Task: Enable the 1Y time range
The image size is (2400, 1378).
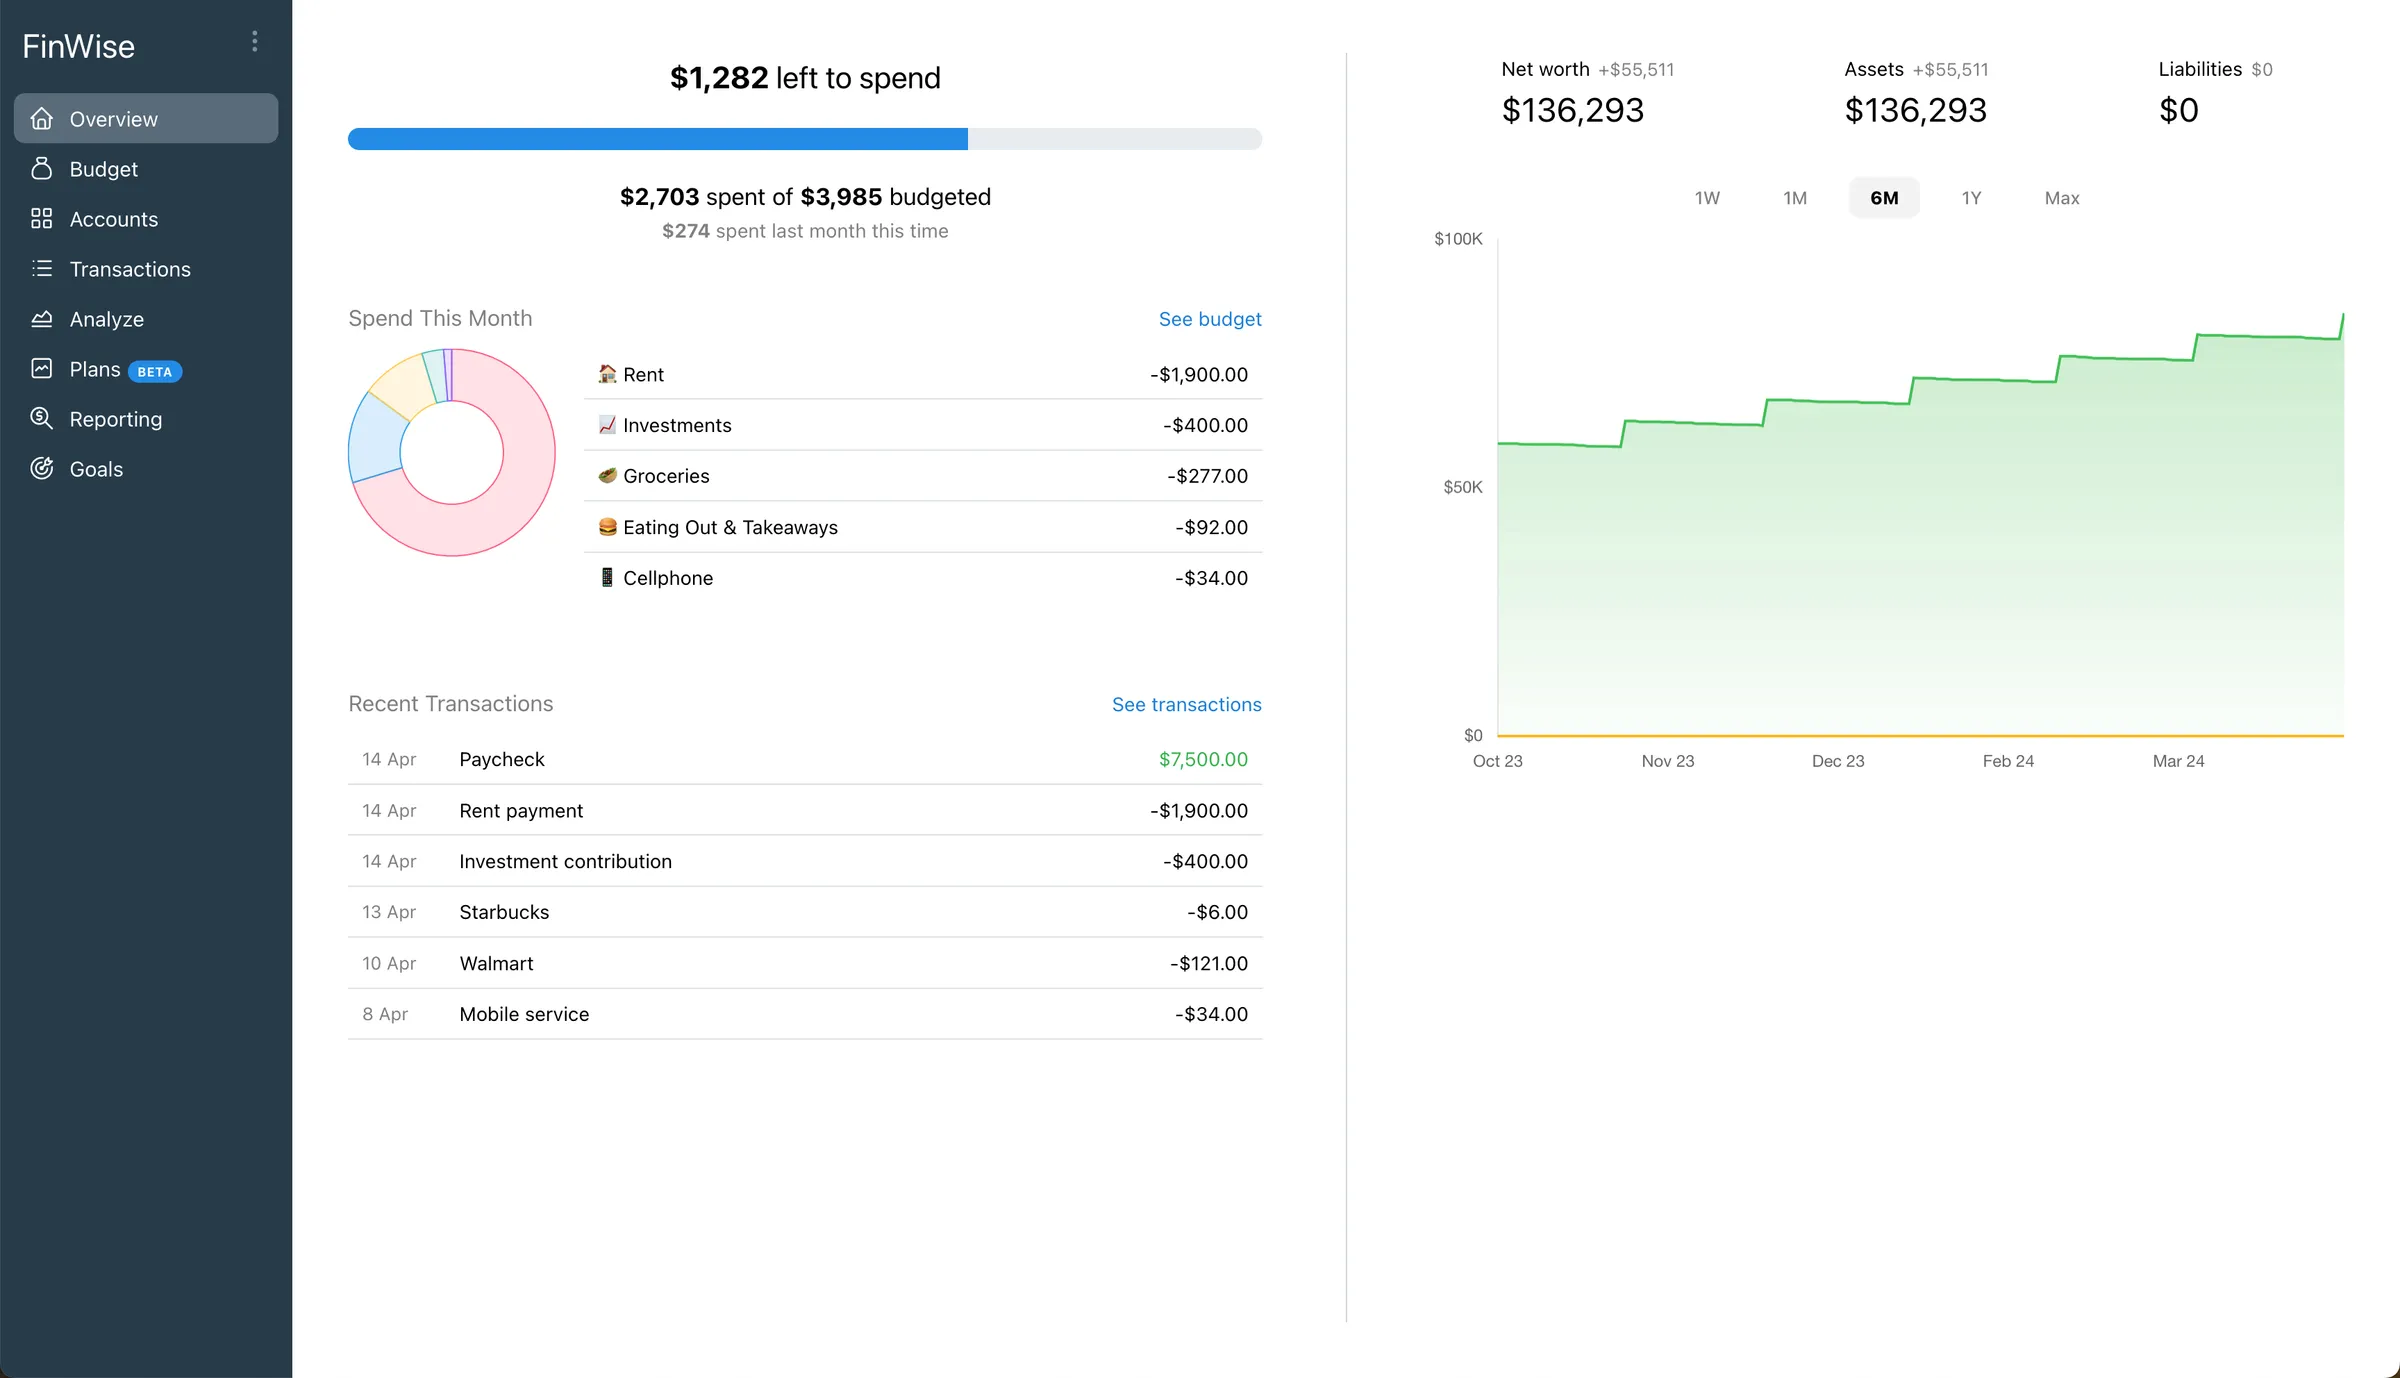Action: coord(1971,197)
